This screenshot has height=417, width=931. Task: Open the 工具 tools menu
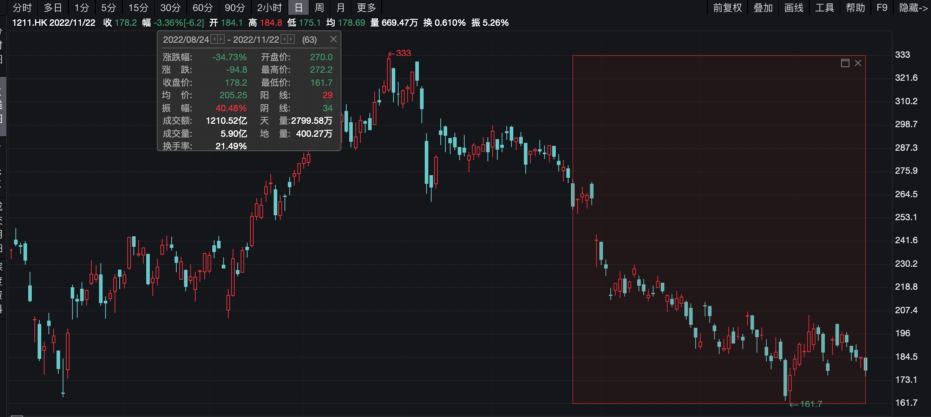coord(824,7)
